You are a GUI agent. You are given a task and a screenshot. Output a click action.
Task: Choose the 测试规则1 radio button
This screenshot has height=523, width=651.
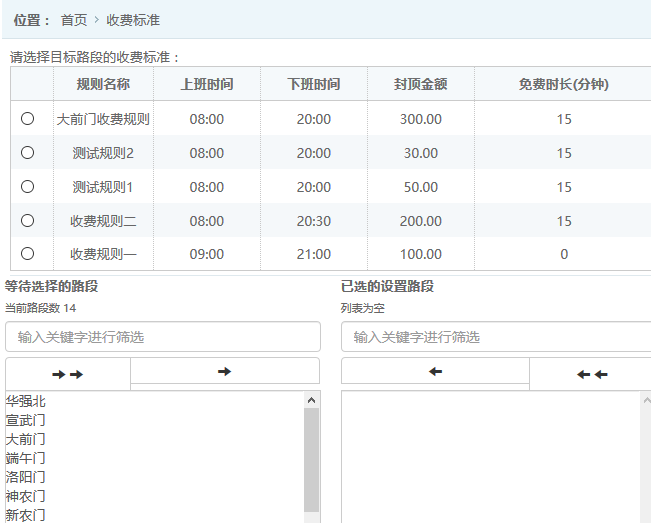tap(27, 187)
